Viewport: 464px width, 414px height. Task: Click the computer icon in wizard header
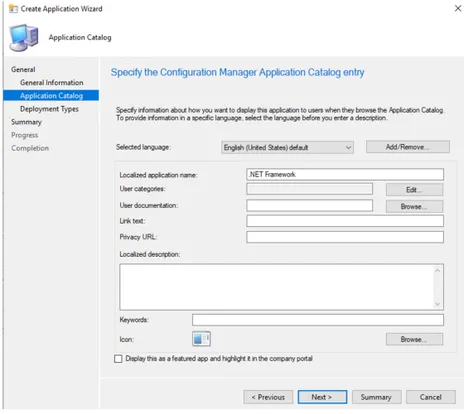(24, 38)
